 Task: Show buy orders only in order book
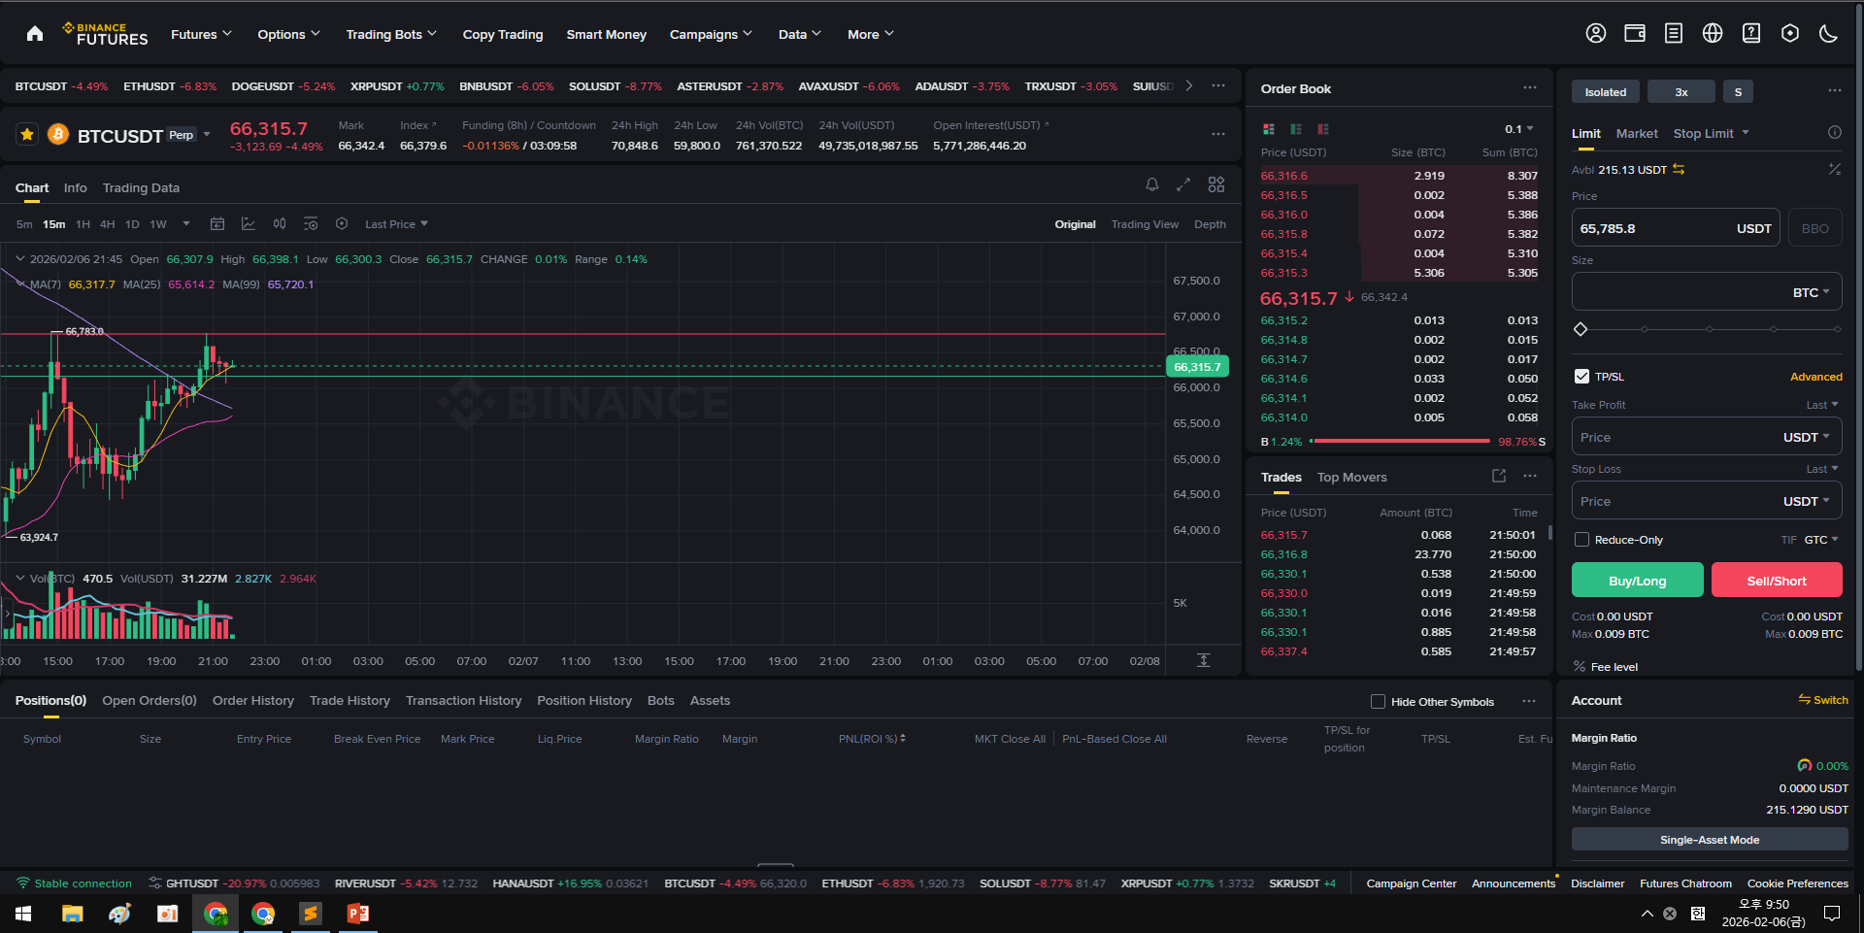(1296, 129)
